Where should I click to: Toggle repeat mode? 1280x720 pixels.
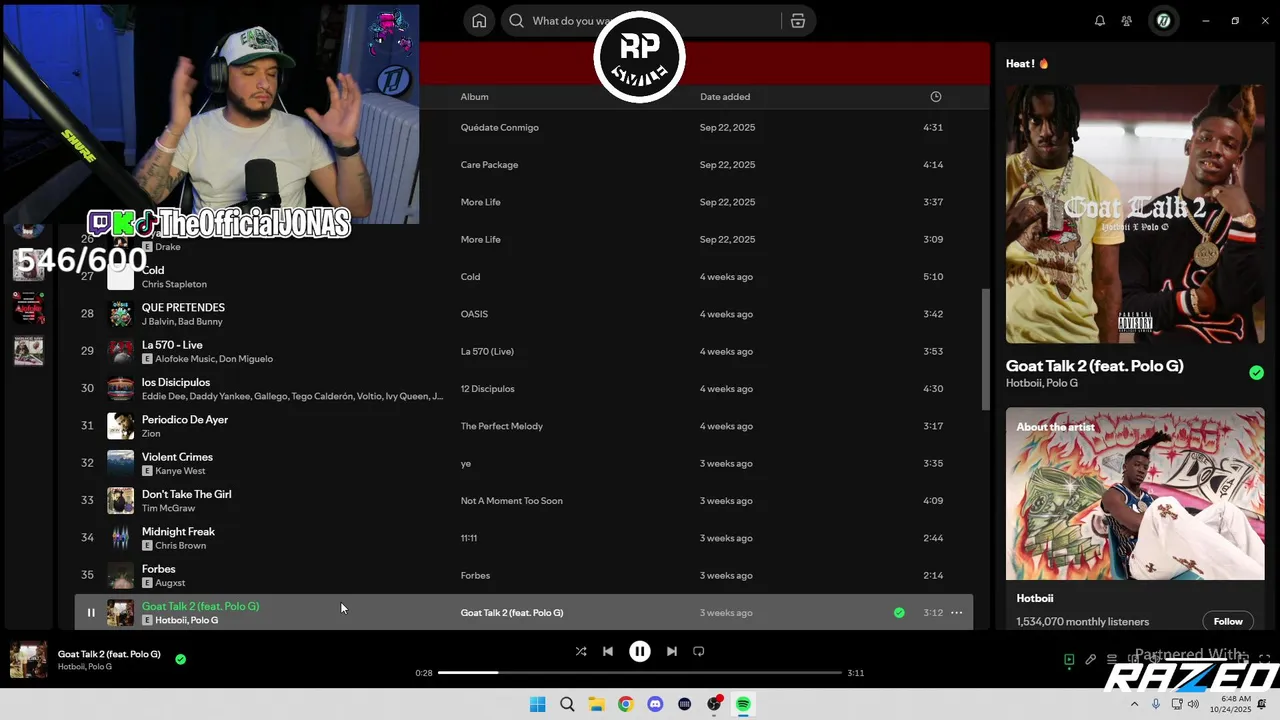tap(699, 651)
